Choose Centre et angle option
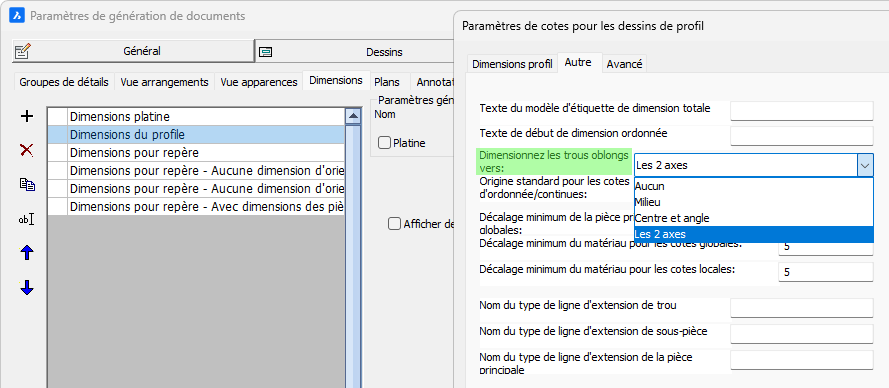 (753, 218)
